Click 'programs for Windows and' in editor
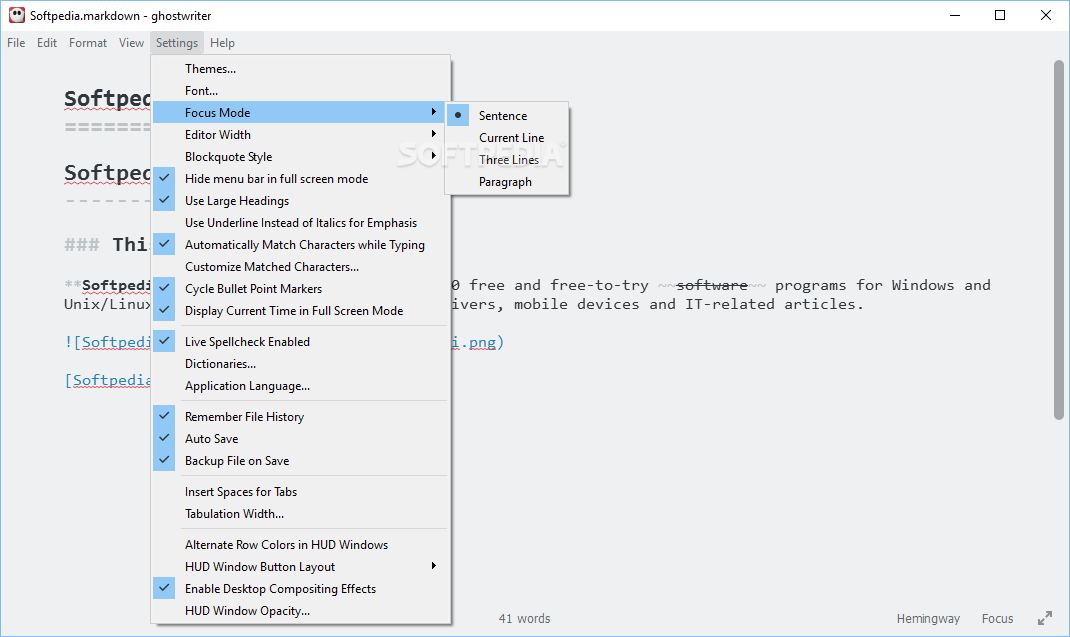 pyautogui.click(x=882, y=285)
